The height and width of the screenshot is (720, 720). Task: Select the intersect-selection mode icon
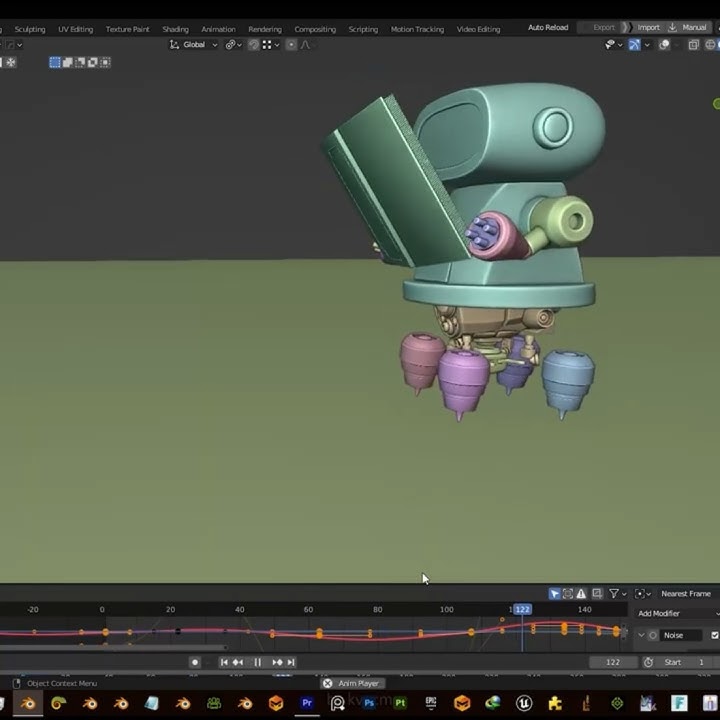tap(105, 62)
